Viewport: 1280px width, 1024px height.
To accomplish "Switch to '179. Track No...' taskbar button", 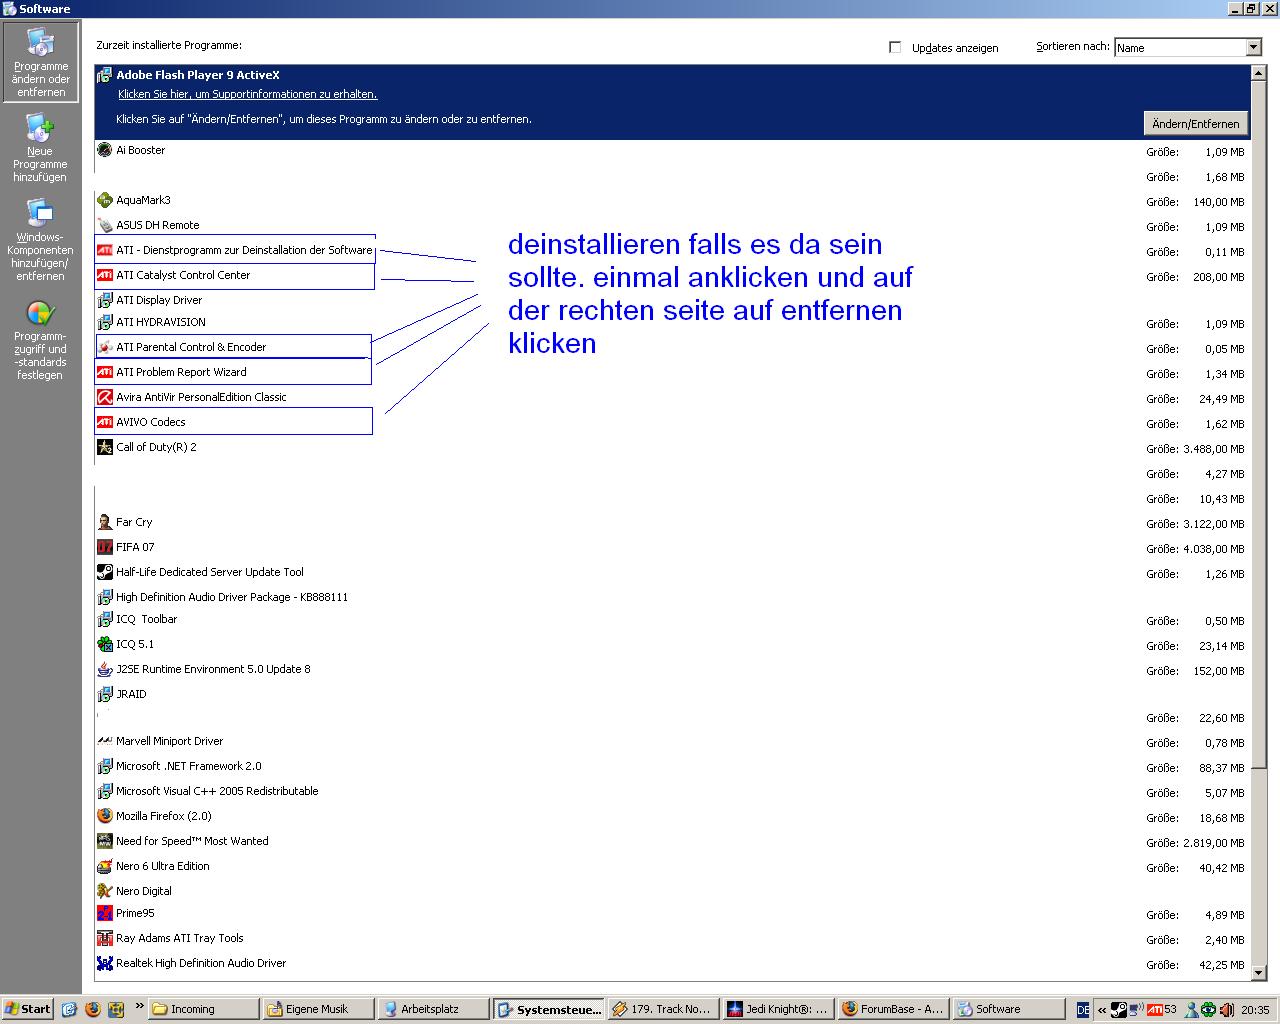I will (x=663, y=1009).
